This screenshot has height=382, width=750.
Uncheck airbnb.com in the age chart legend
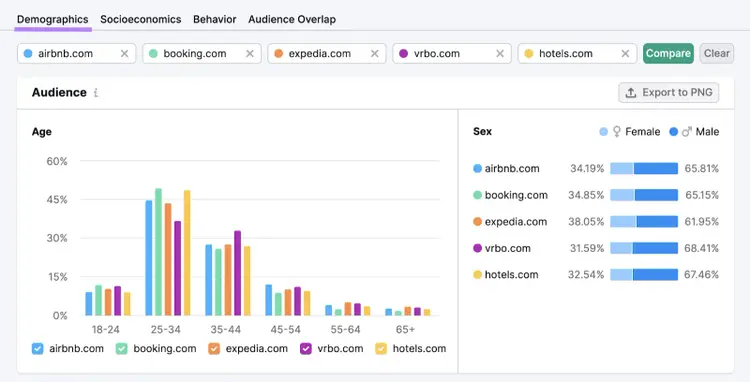coord(37,349)
